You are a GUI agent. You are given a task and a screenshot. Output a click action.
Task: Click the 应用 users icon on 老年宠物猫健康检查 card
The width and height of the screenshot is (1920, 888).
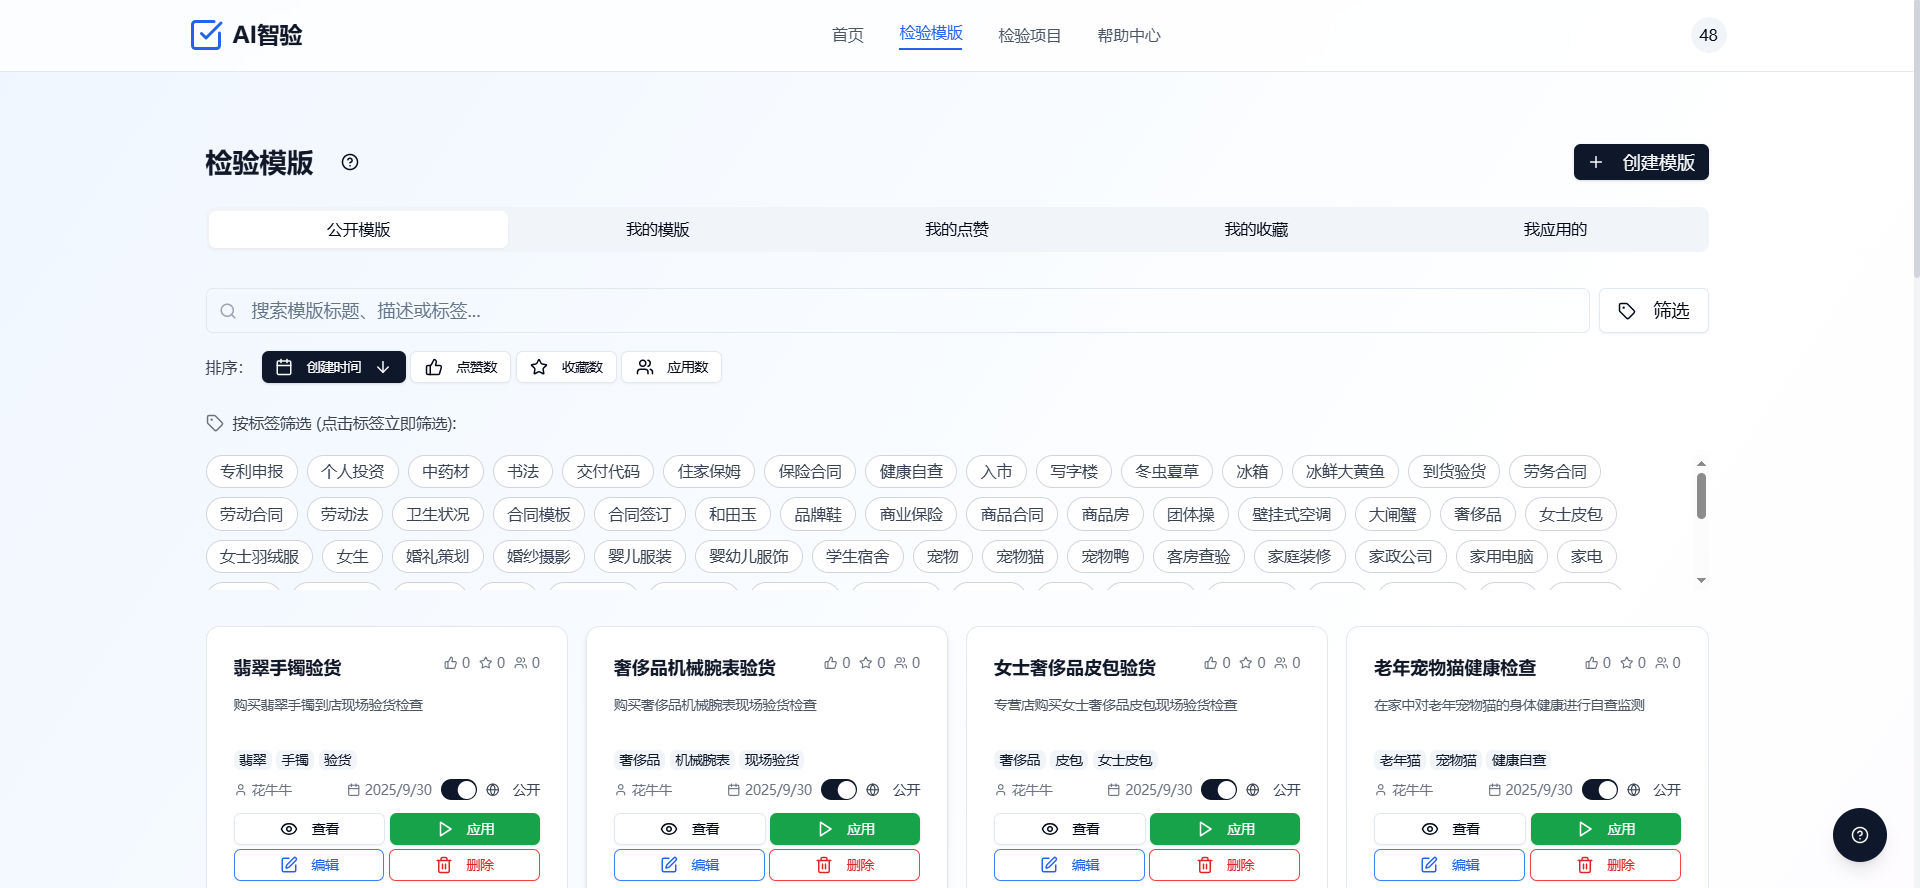click(1661, 663)
